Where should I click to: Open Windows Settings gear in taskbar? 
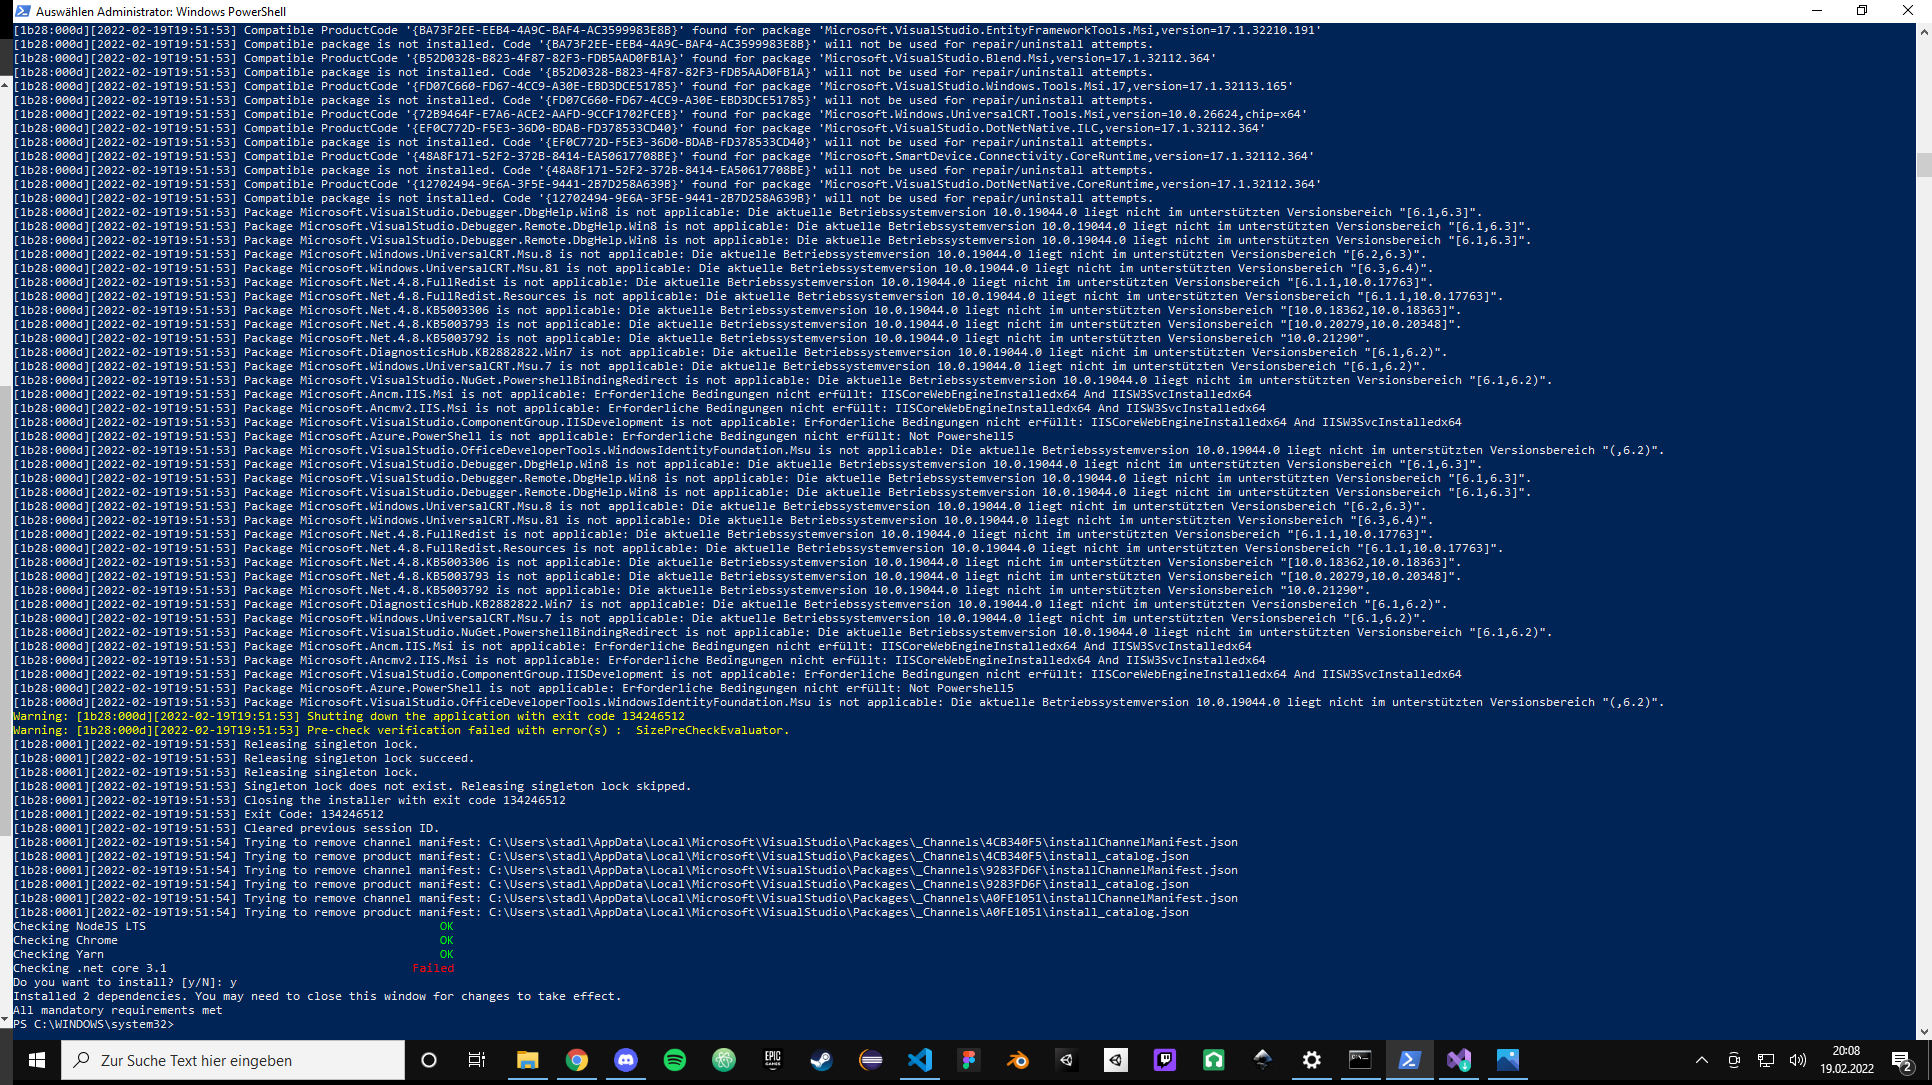pos(1311,1060)
